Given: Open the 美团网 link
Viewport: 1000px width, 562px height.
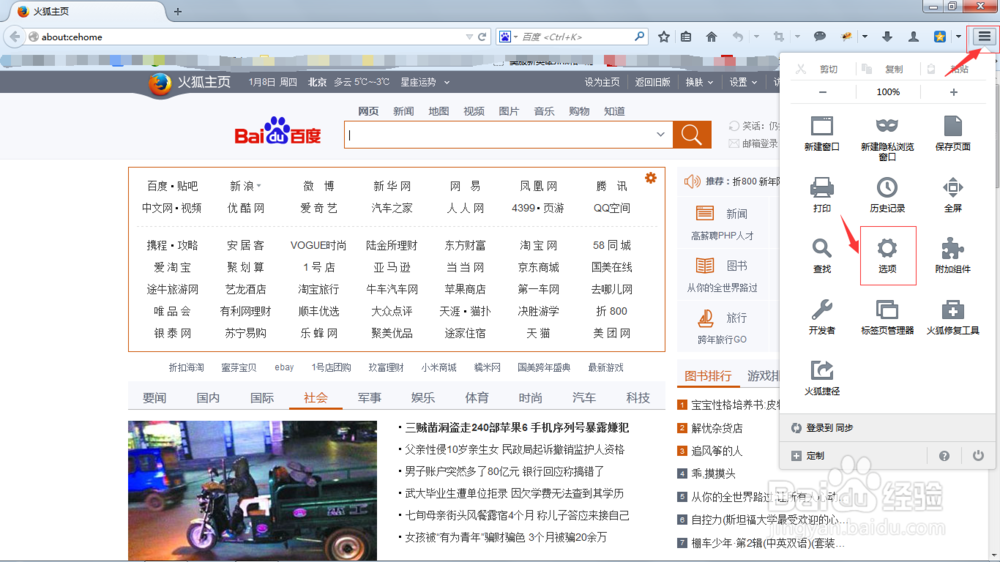Looking at the screenshot, I should pos(611,333).
